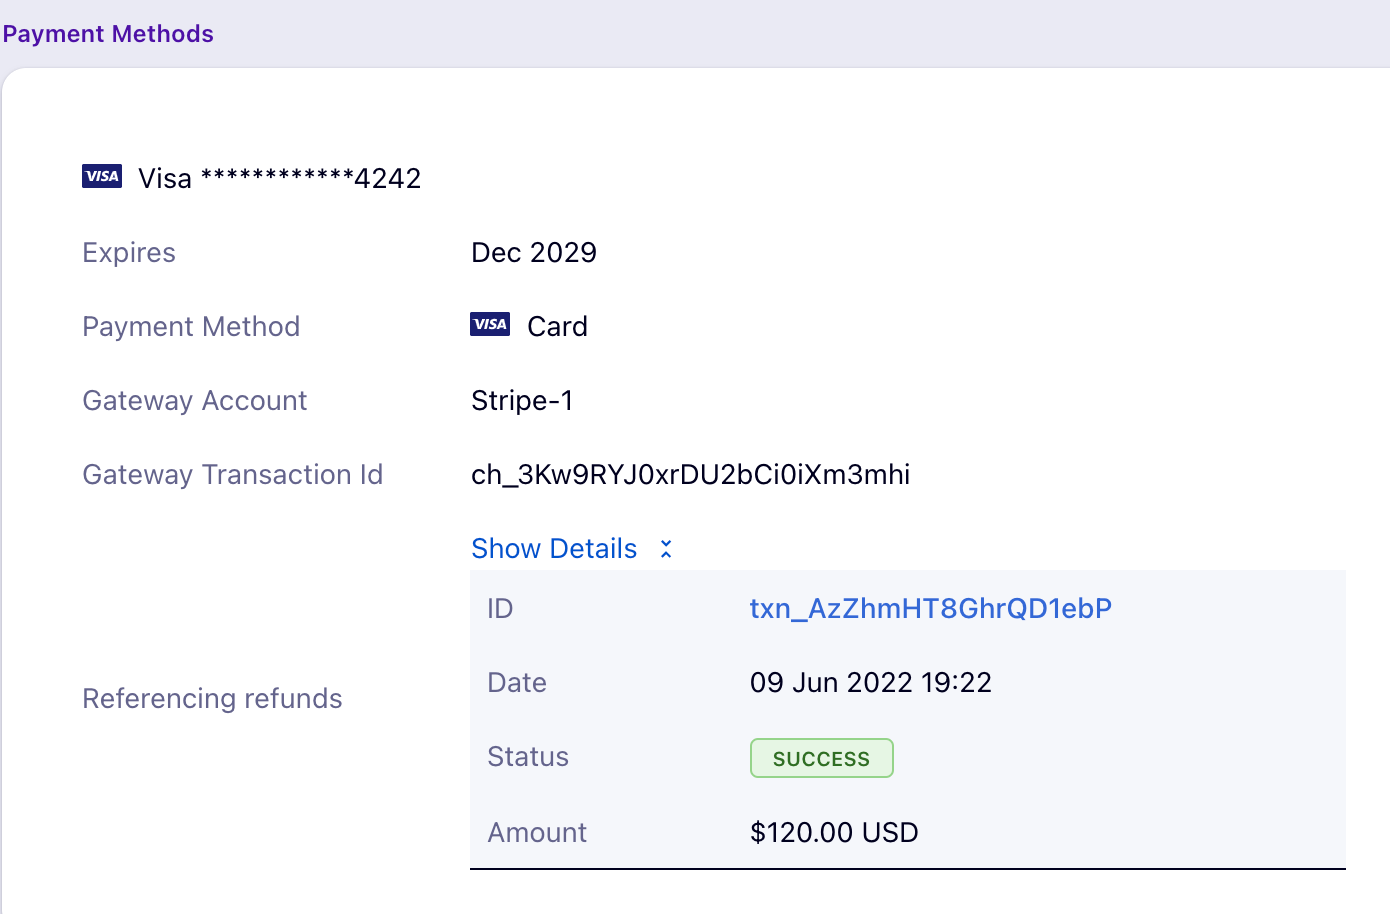1390x914 pixels.
Task: Click the Stripe-1 gateway account value
Action: pyautogui.click(x=522, y=400)
